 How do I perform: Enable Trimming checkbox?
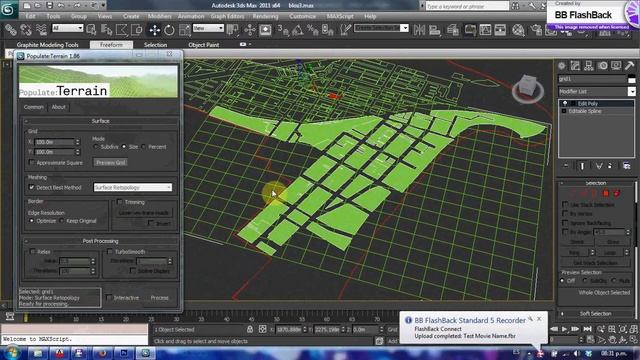pos(120,202)
